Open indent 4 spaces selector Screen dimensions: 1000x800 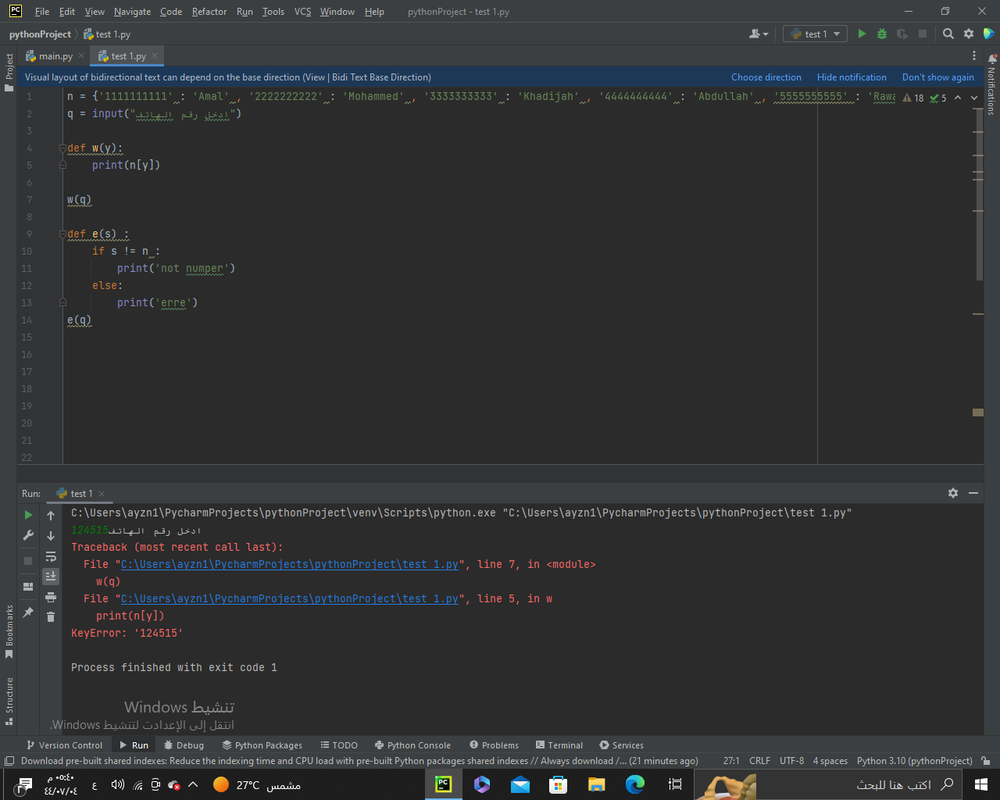830,760
